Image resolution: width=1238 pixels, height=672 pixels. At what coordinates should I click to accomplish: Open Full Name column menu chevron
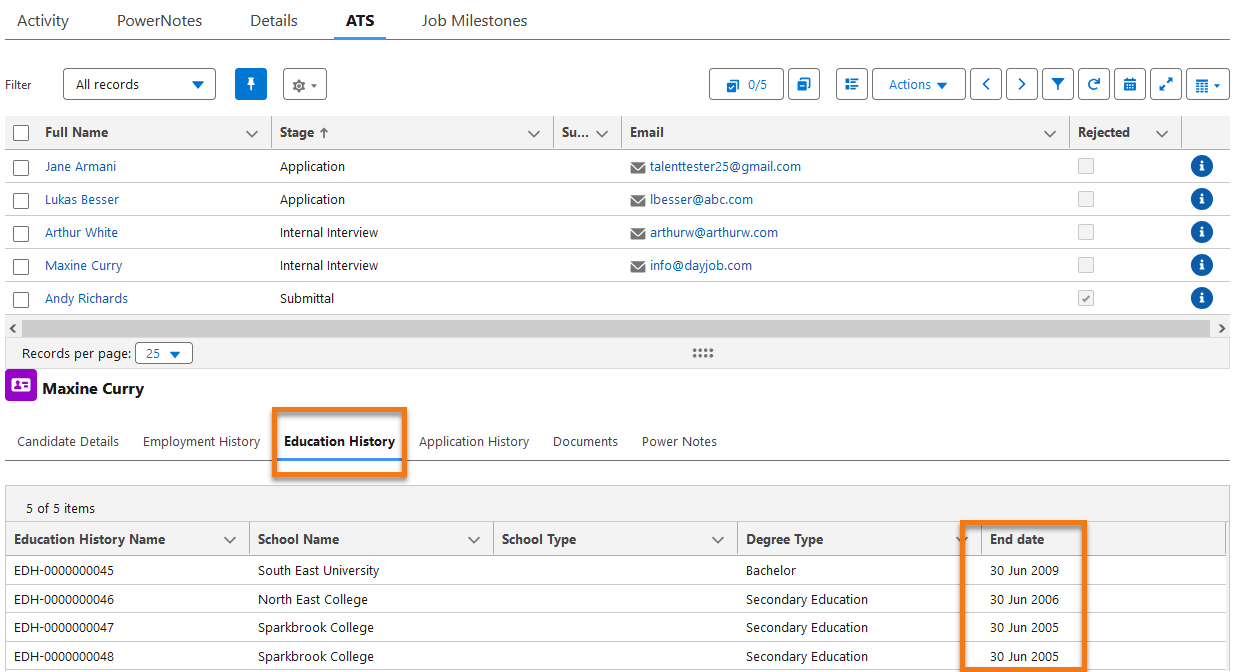252,133
